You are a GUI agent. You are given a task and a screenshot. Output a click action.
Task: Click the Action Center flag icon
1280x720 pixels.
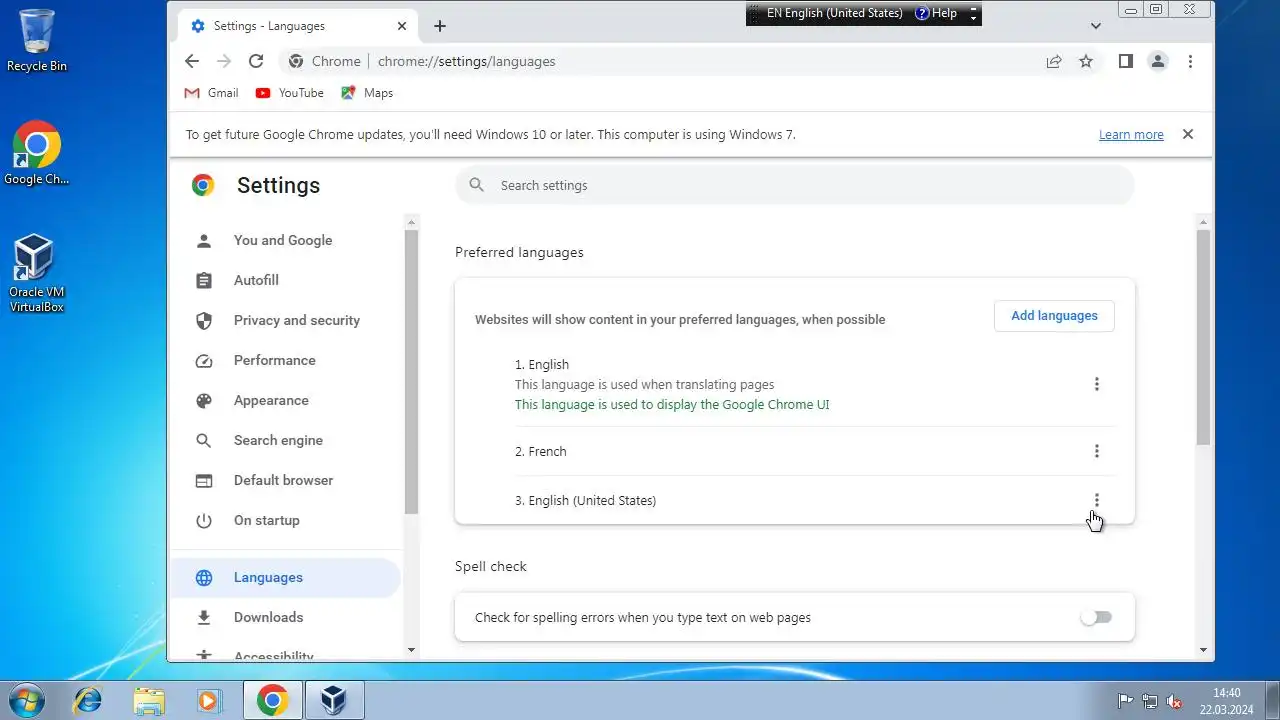(x=1125, y=701)
